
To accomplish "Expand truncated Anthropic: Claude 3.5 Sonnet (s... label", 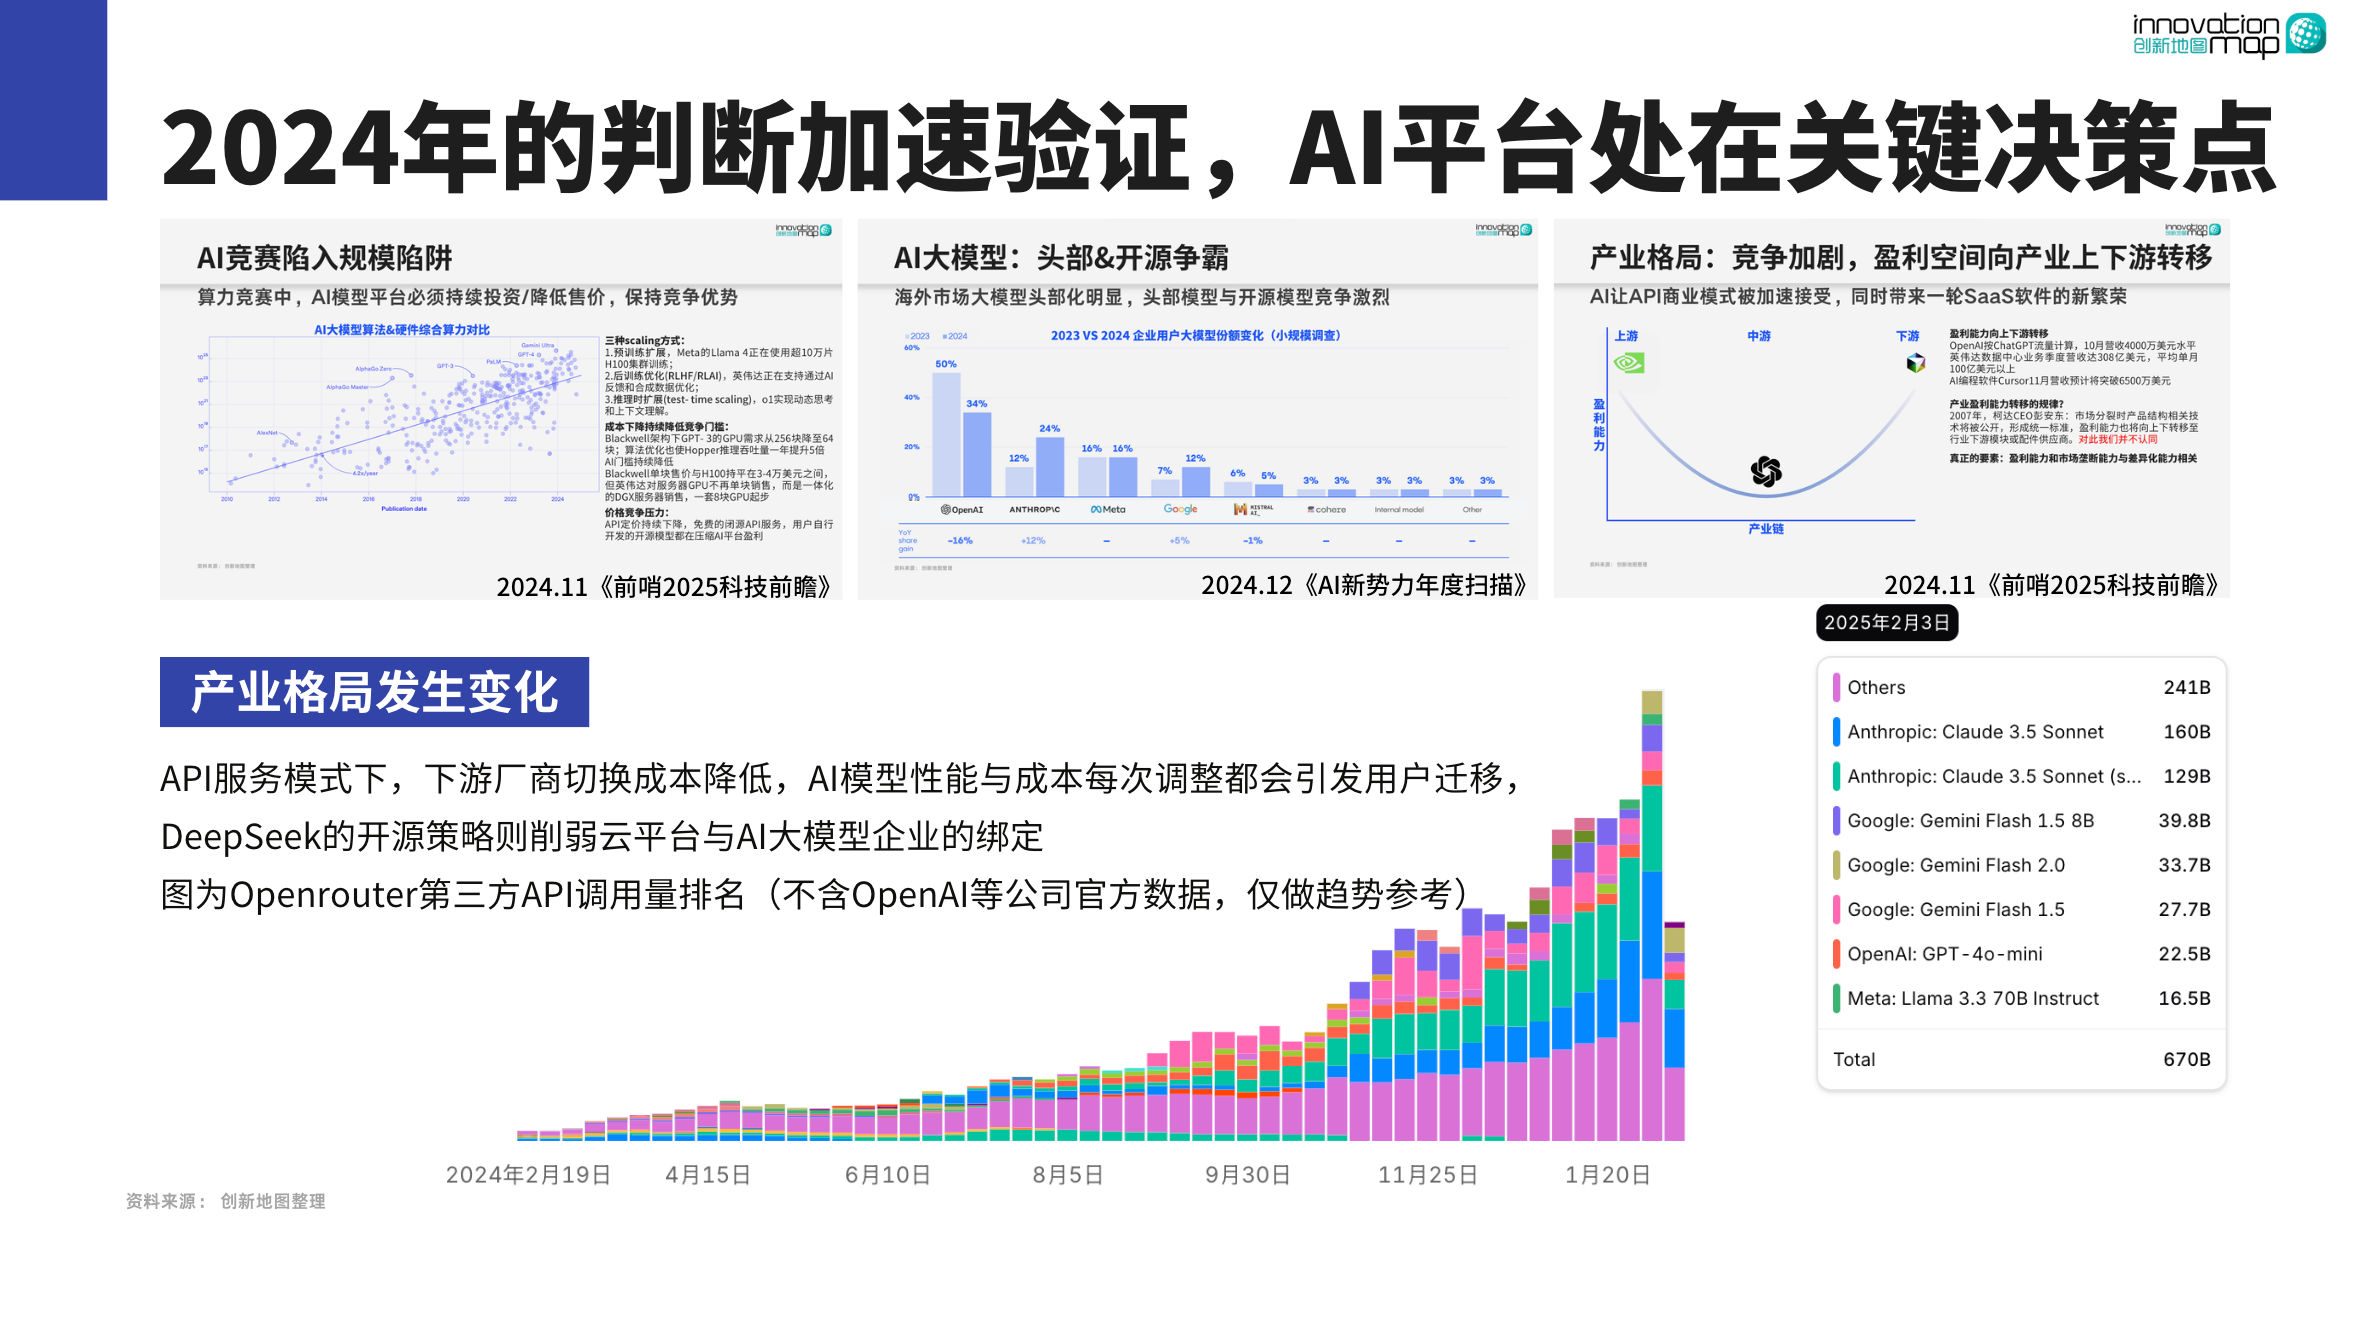I will (1995, 776).
